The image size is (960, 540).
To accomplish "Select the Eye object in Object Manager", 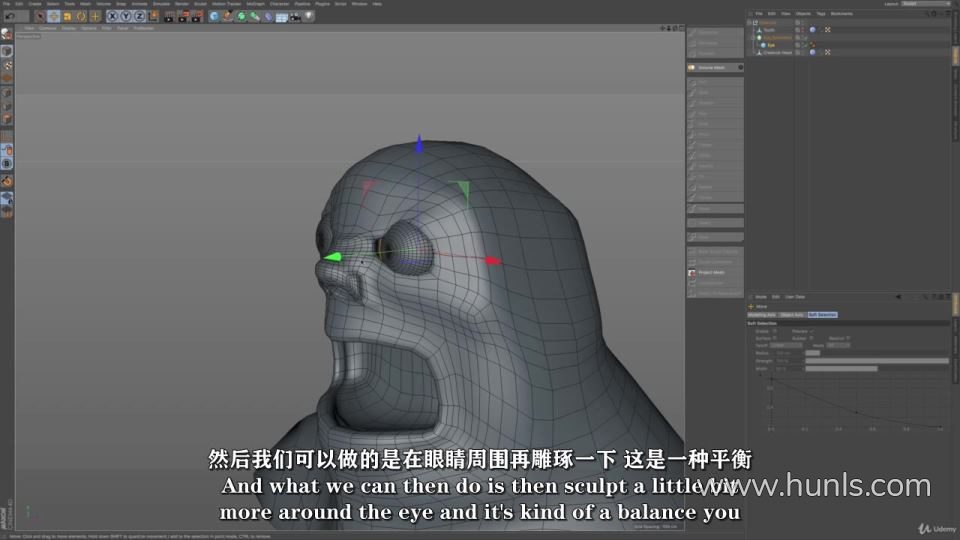I will 771,45.
